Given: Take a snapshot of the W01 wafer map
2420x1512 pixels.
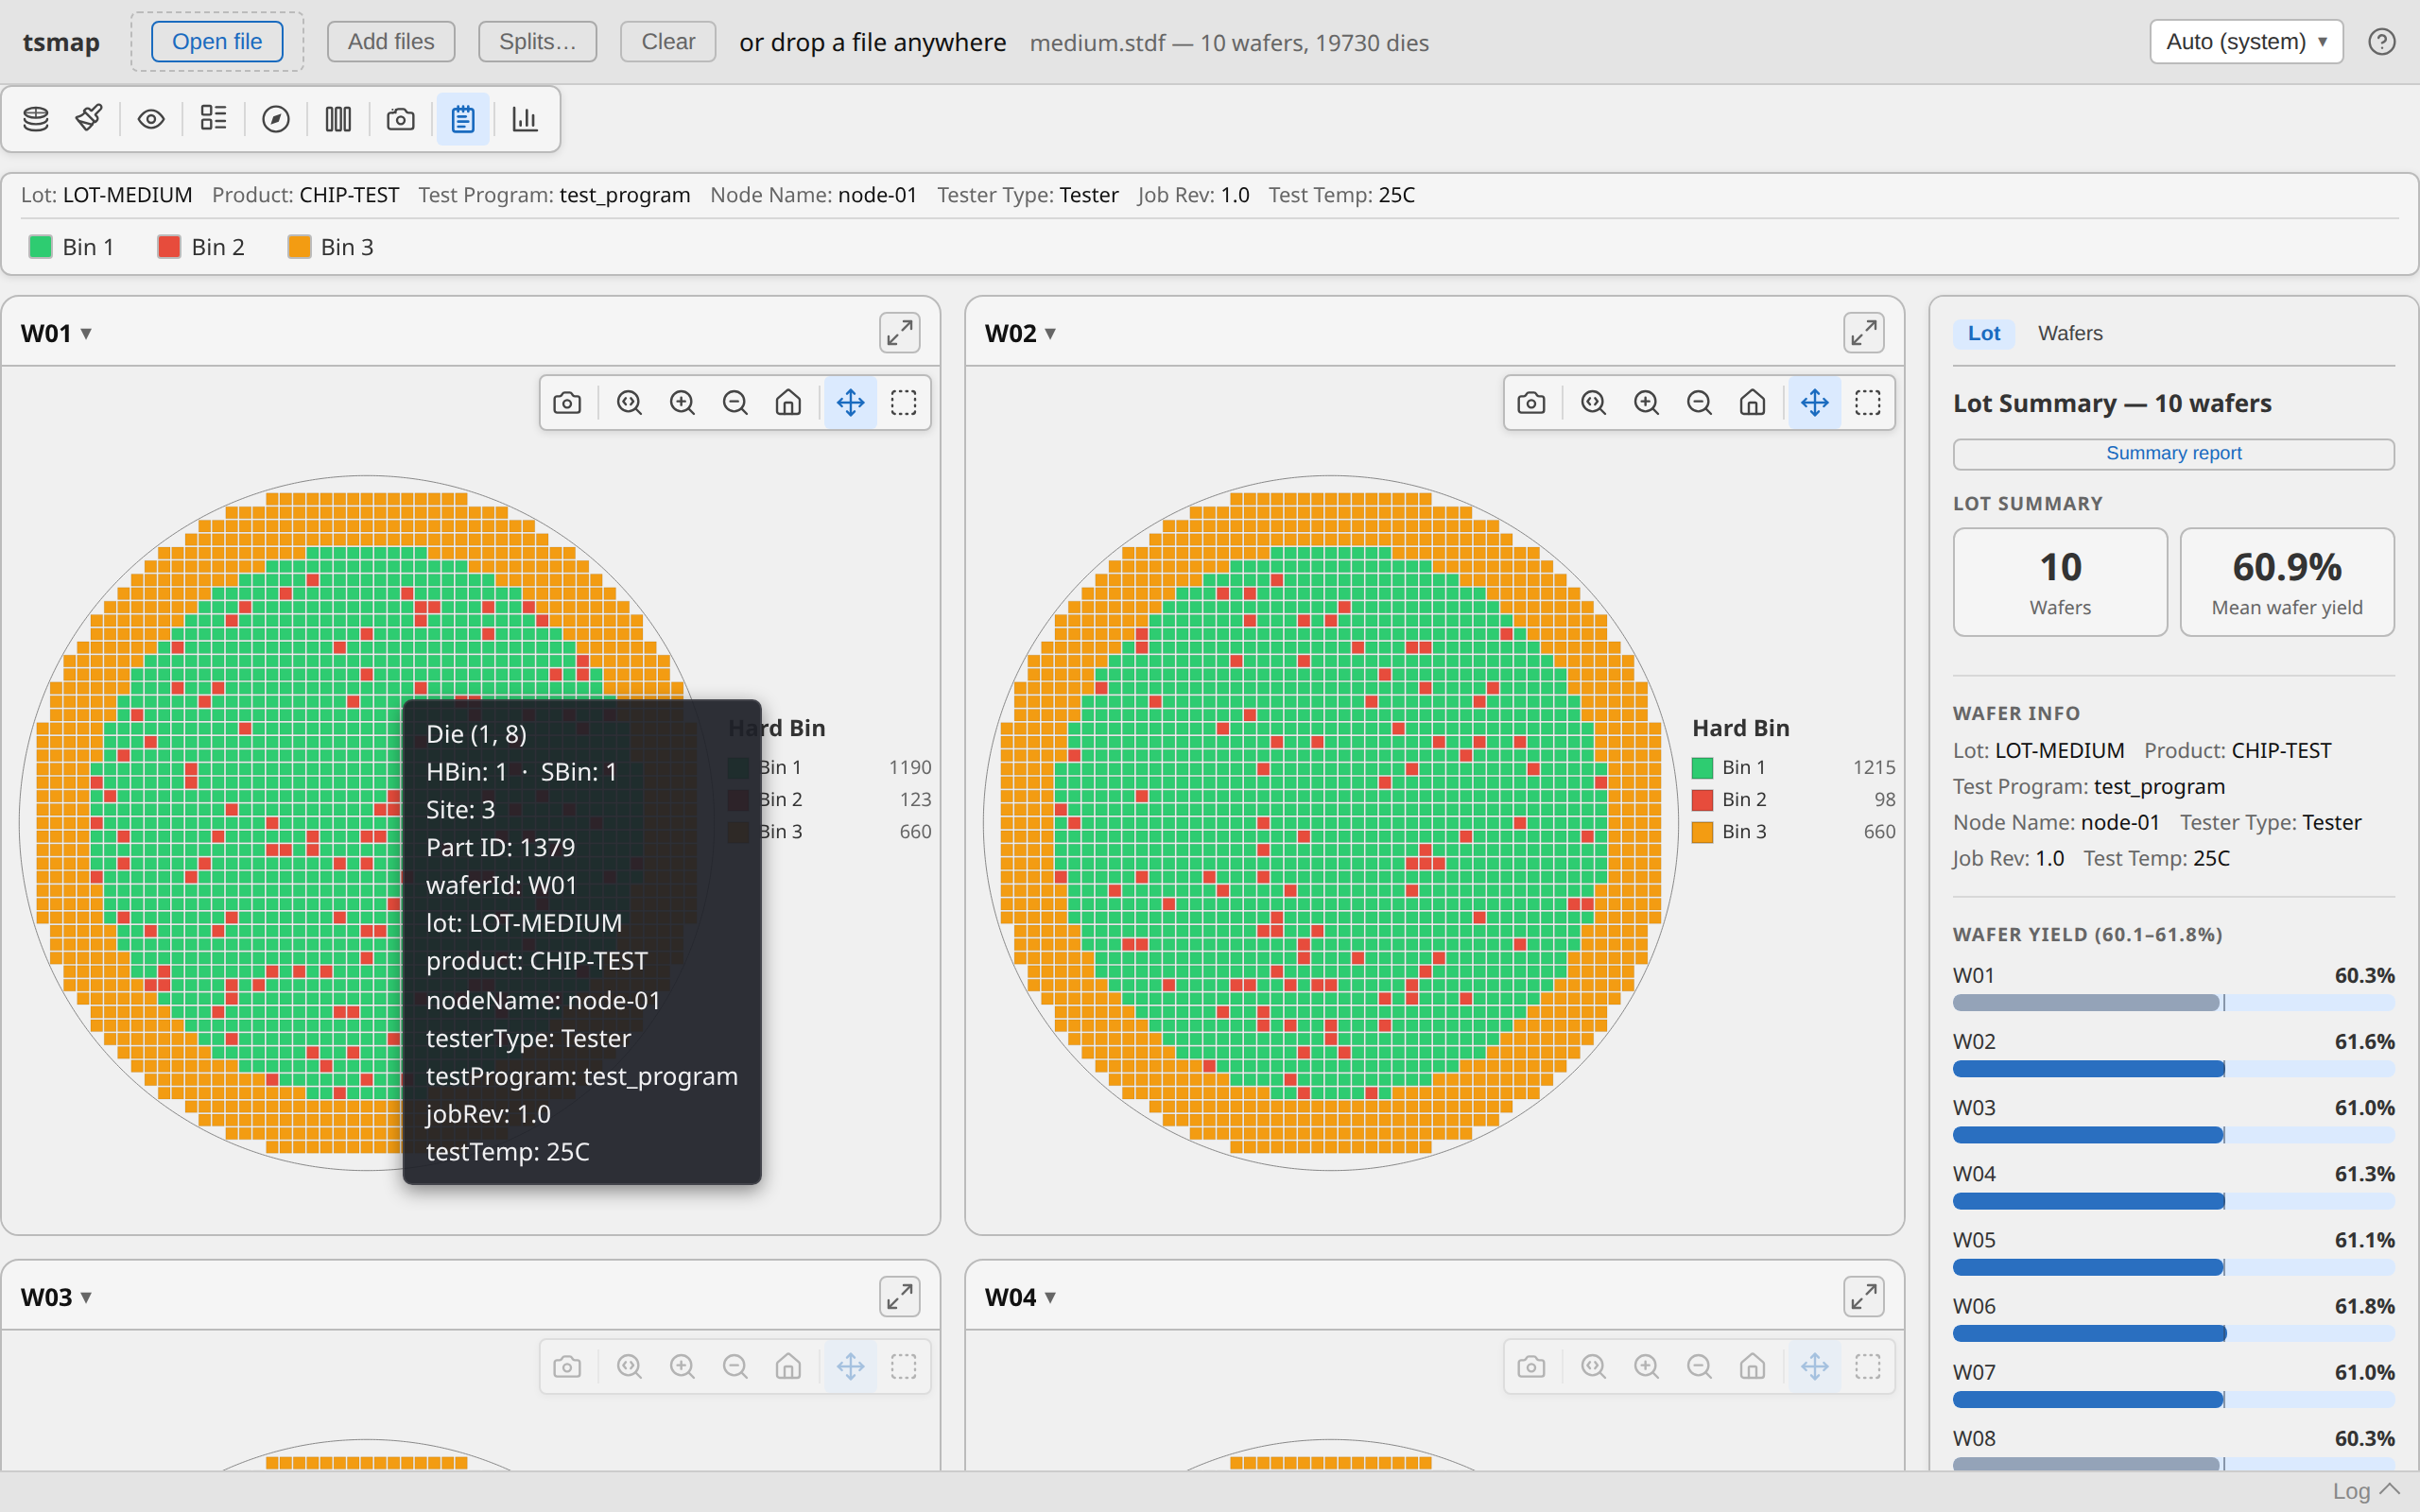Looking at the screenshot, I should 567,403.
